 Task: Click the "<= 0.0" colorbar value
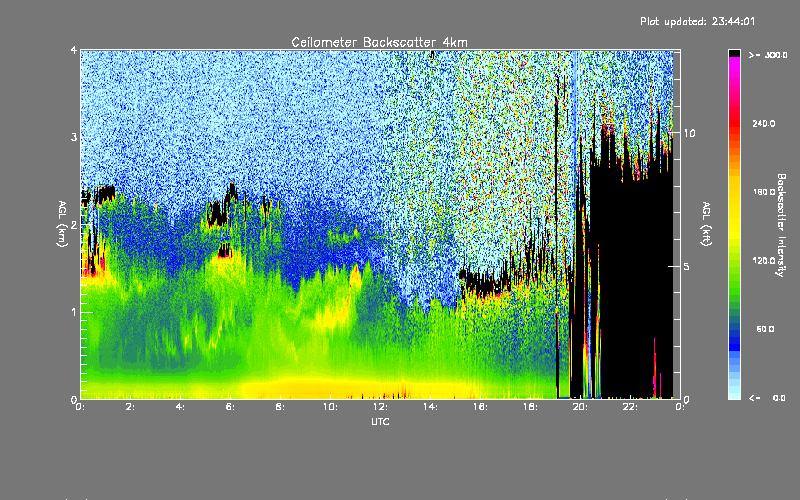pyautogui.click(x=767, y=398)
